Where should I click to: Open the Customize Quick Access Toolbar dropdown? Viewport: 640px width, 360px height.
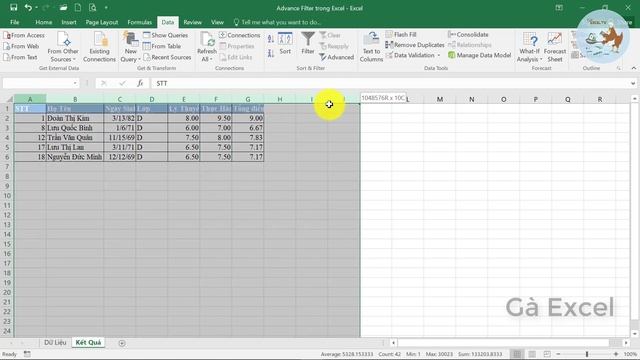(106, 7)
